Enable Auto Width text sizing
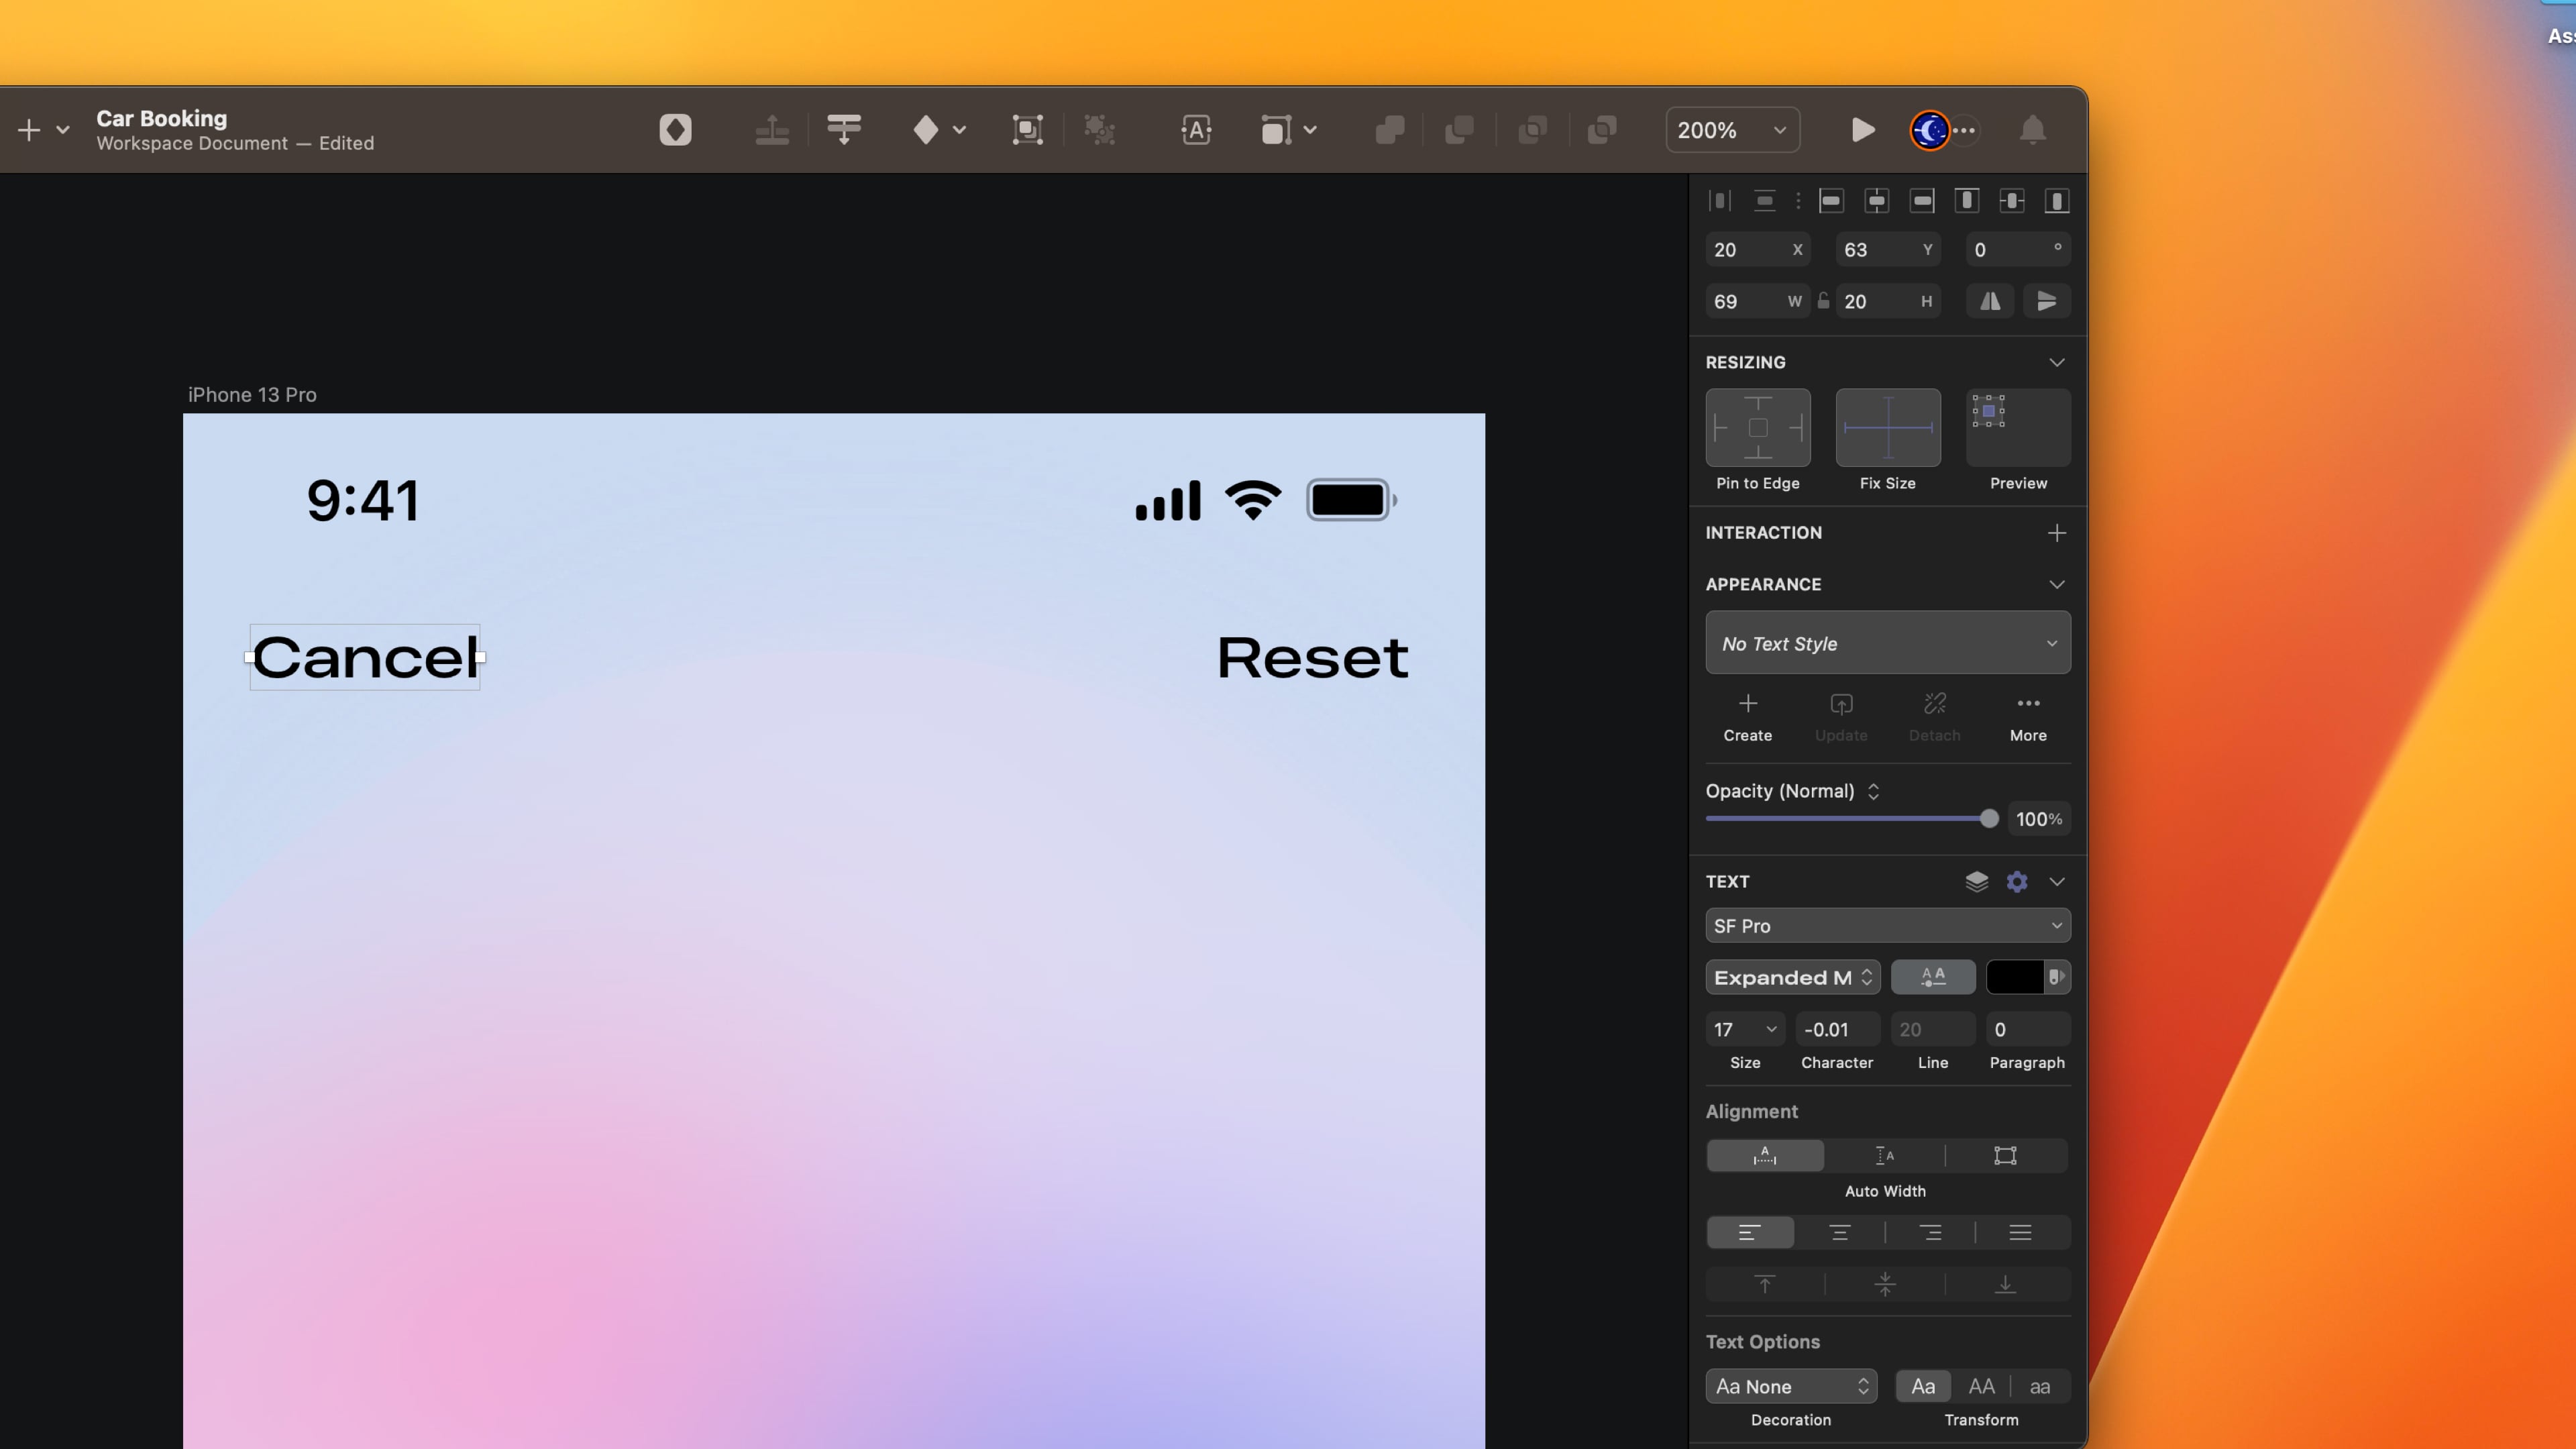 pyautogui.click(x=1765, y=1156)
